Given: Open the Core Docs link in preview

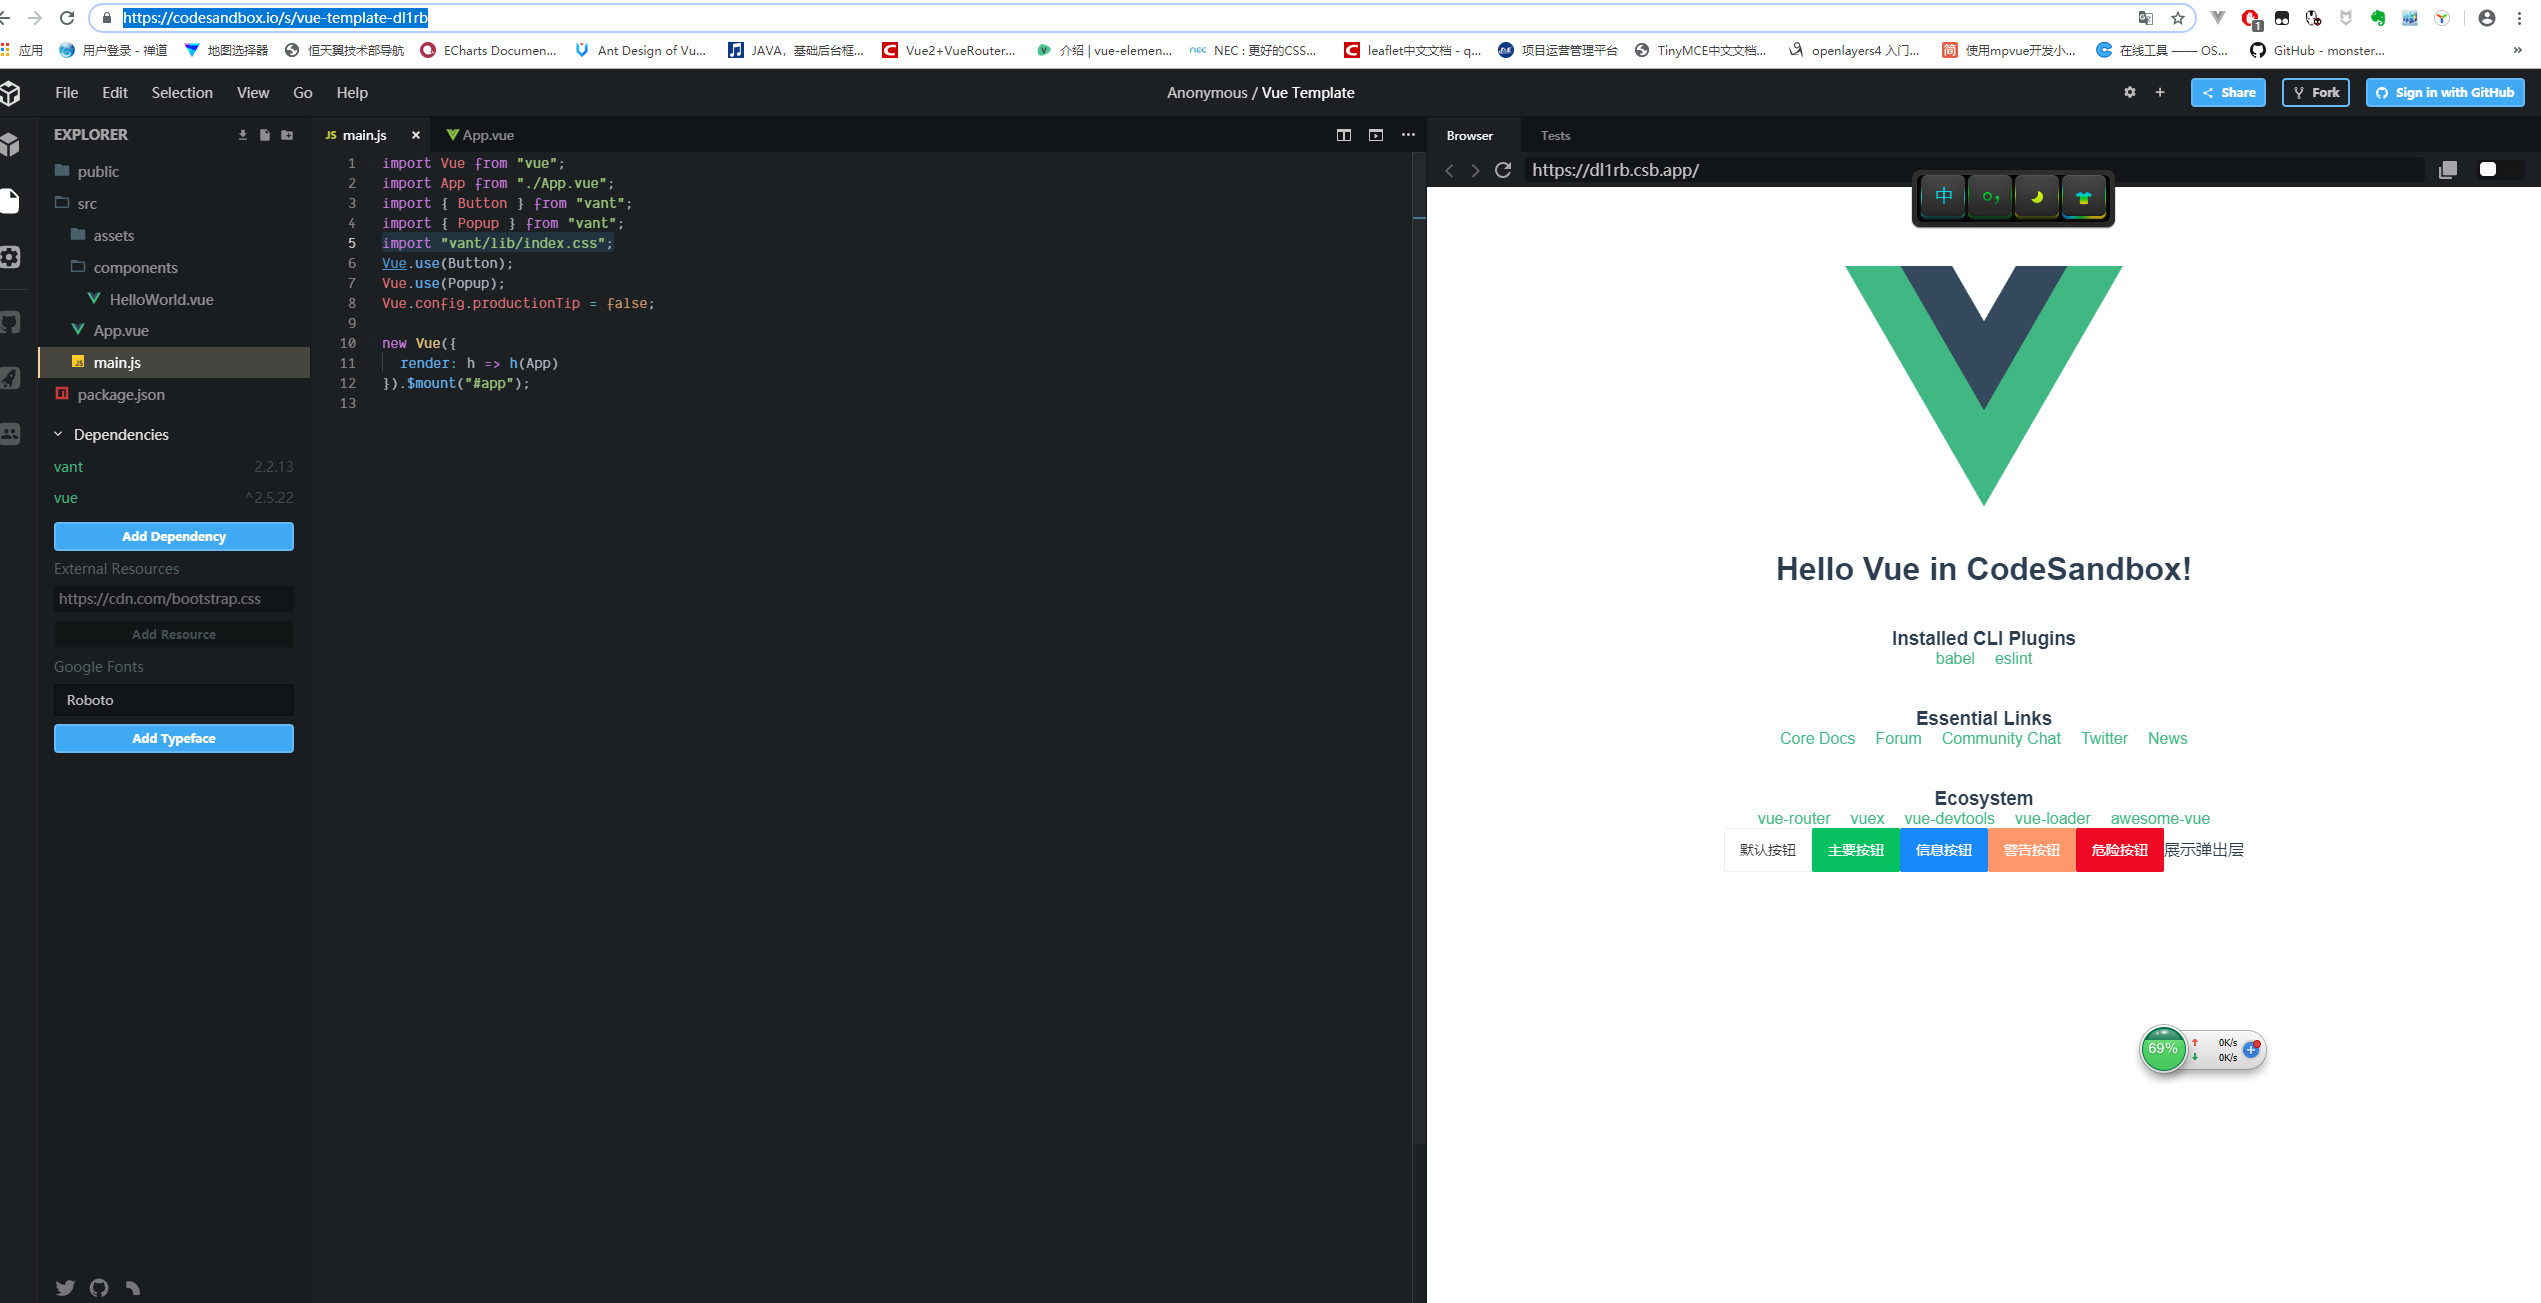Looking at the screenshot, I should coord(1817,738).
